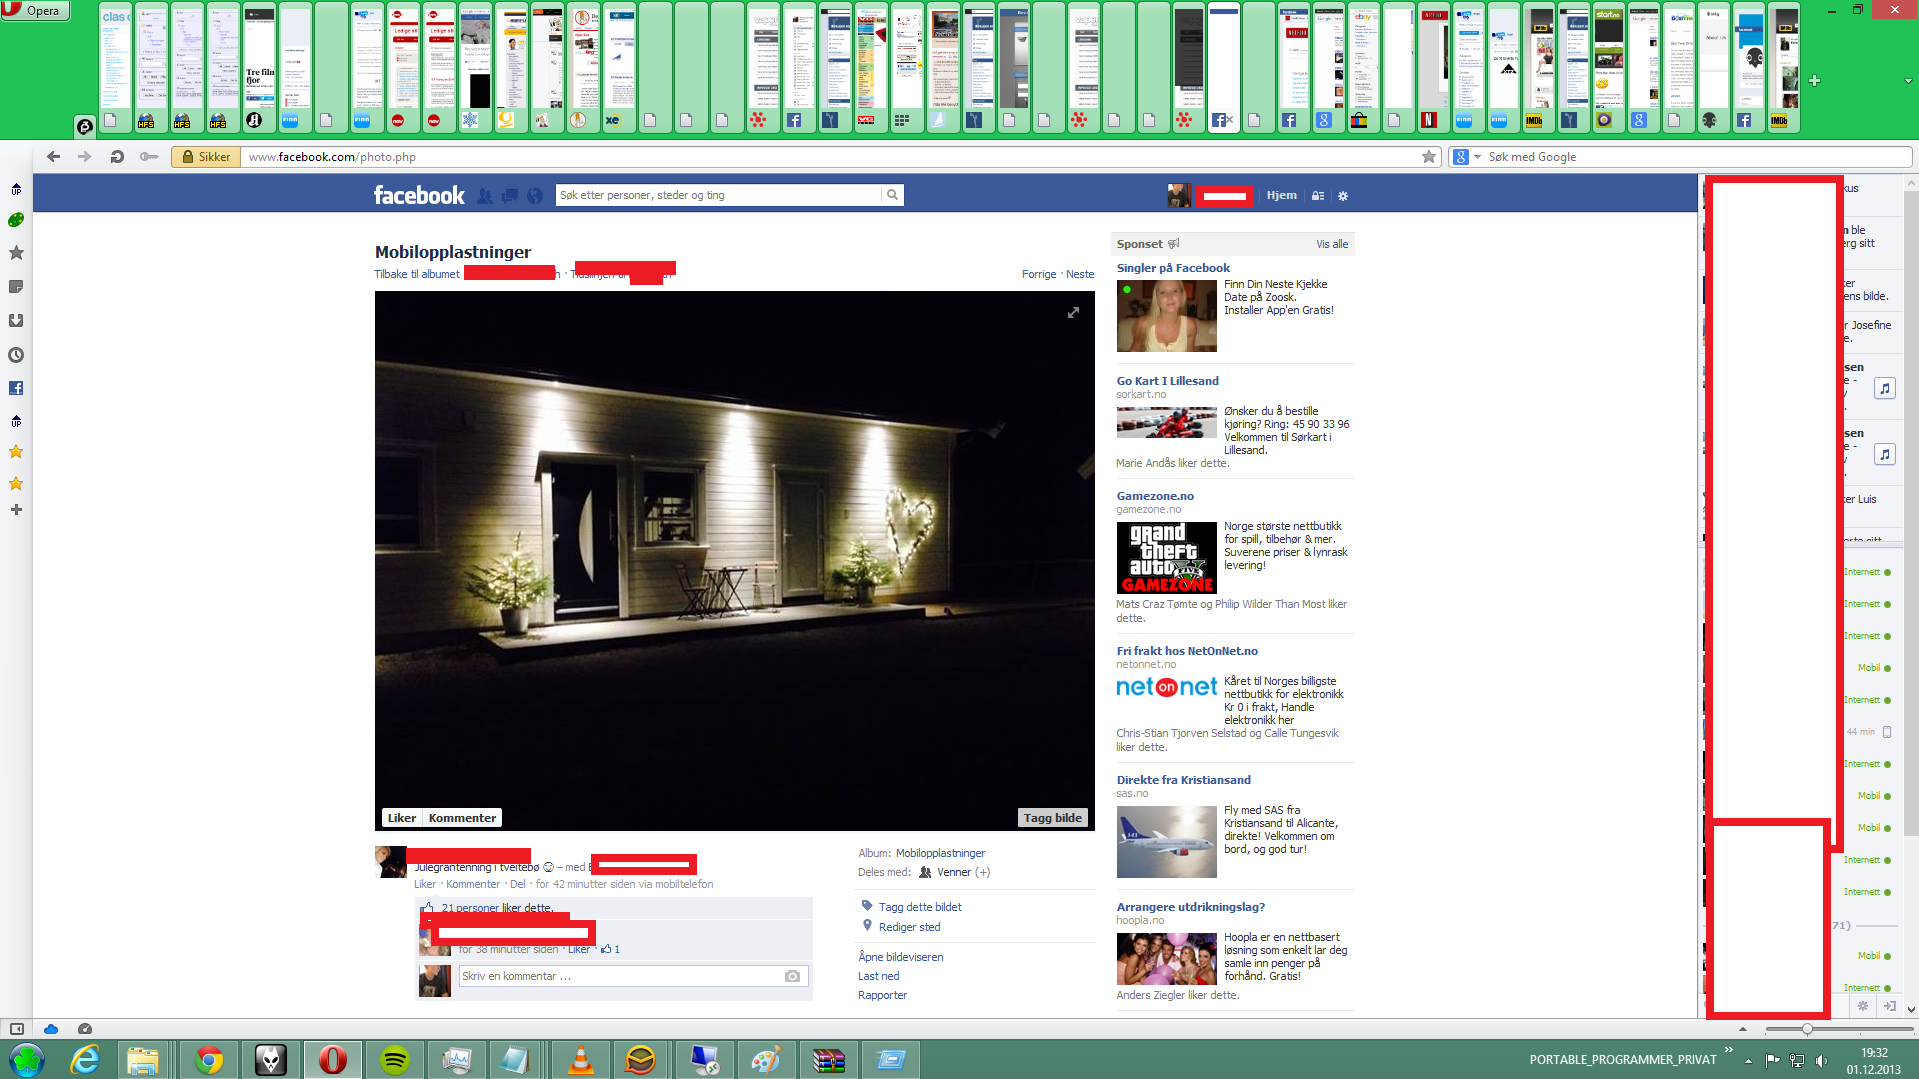1919x1079 pixels.
Task: Launch Spotify from the taskbar
Action: (x=395, y=1060)
